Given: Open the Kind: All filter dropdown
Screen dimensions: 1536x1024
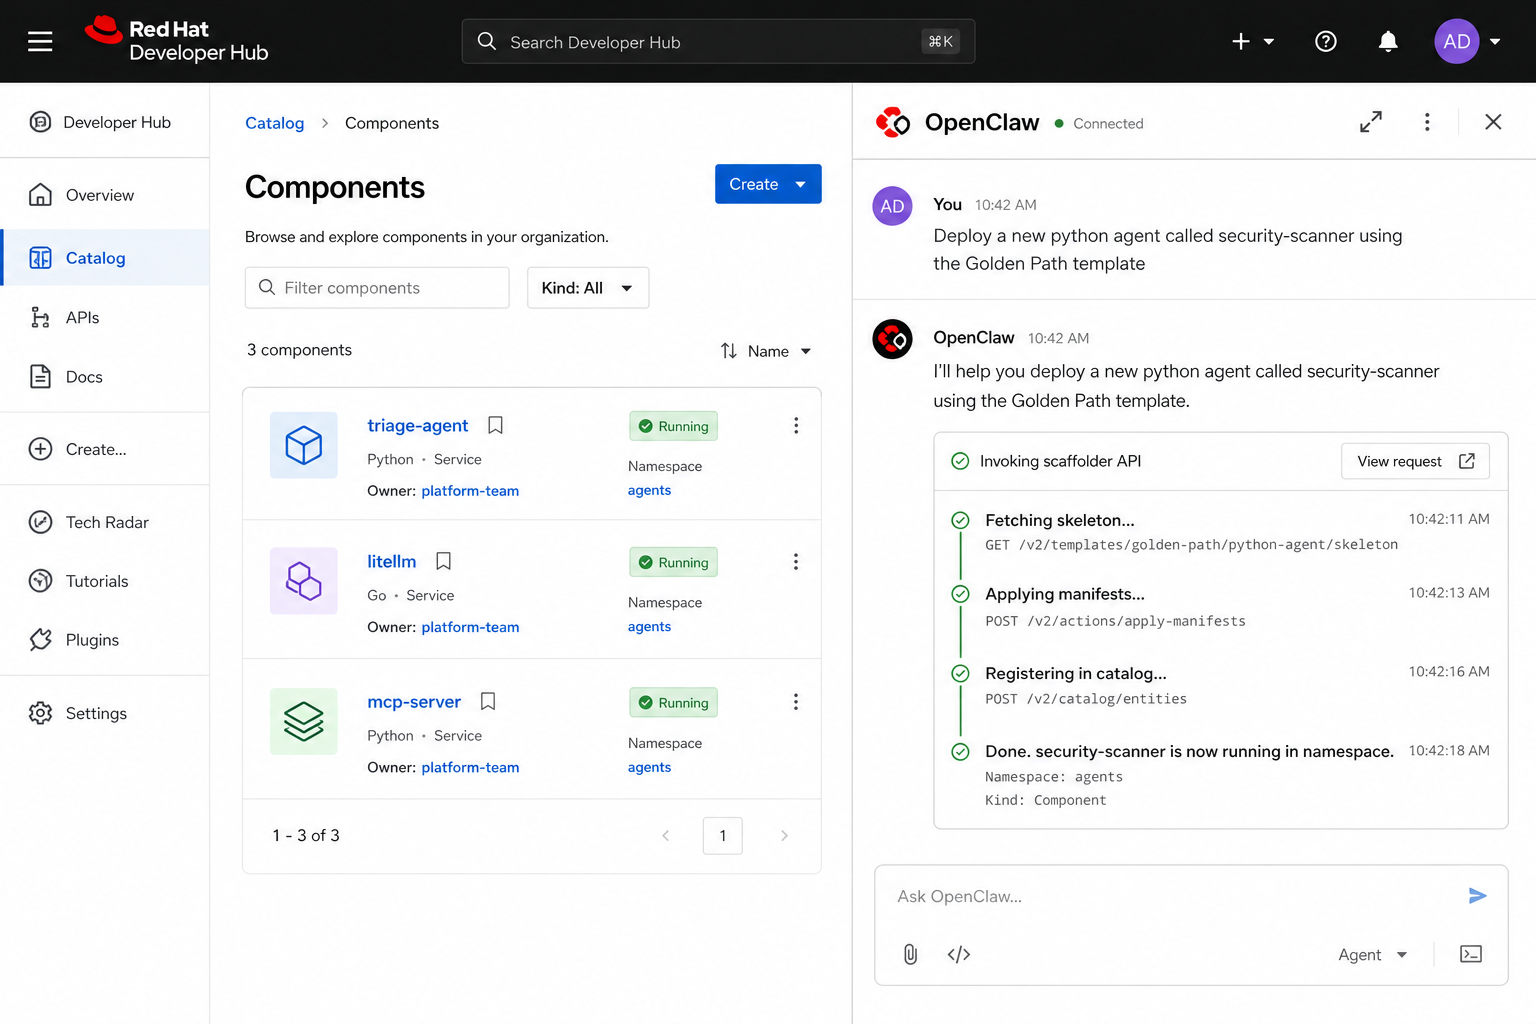Looking at the screenshot, I should pos(588,288).
